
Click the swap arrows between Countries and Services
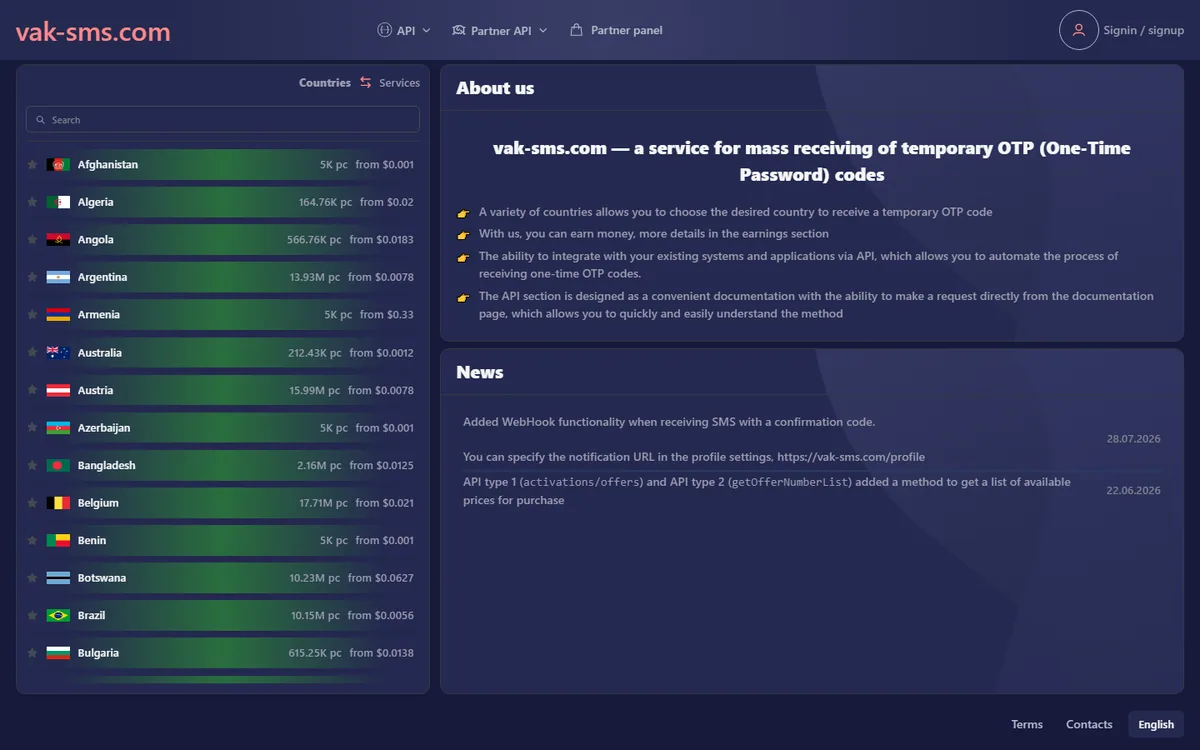pyautogui.click(x=365, y=83)
